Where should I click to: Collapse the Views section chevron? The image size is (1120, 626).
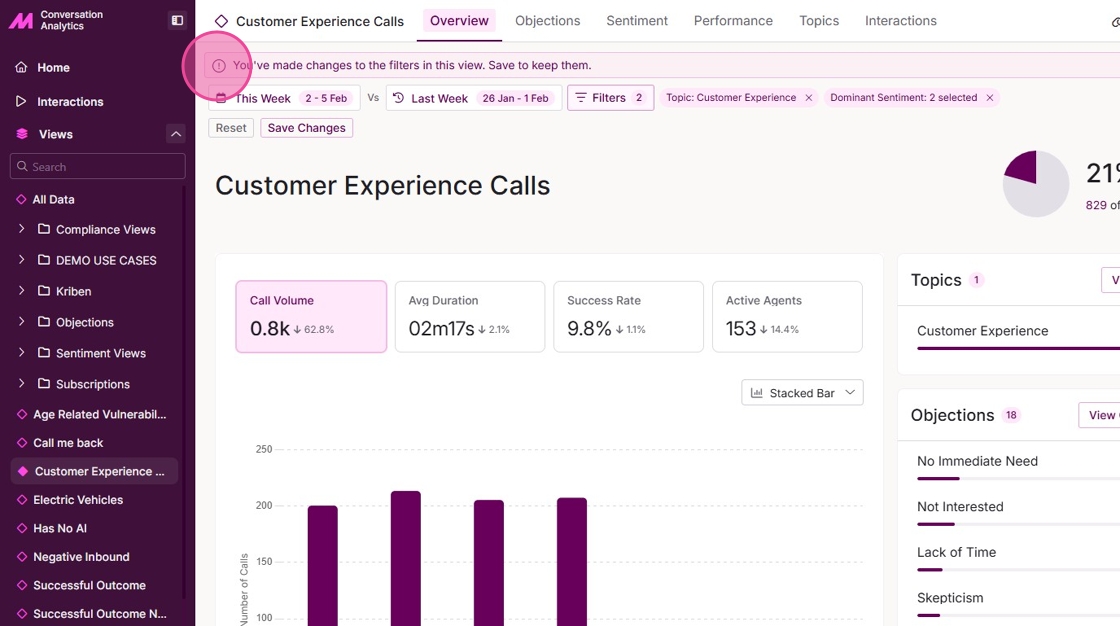pos(176,134)
